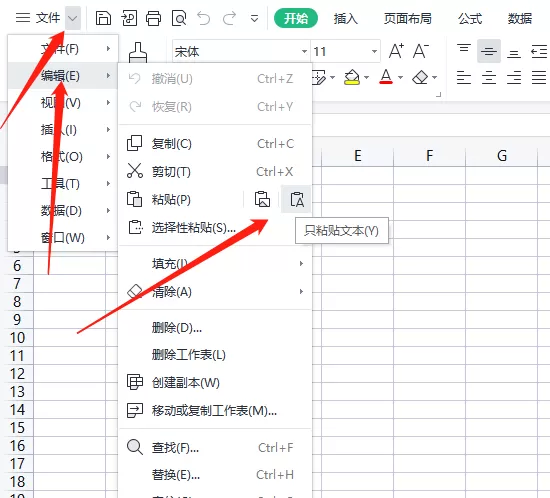Click the paste as picture icon
This screenshot has height=498, width=550.
[x=262, y=200]
